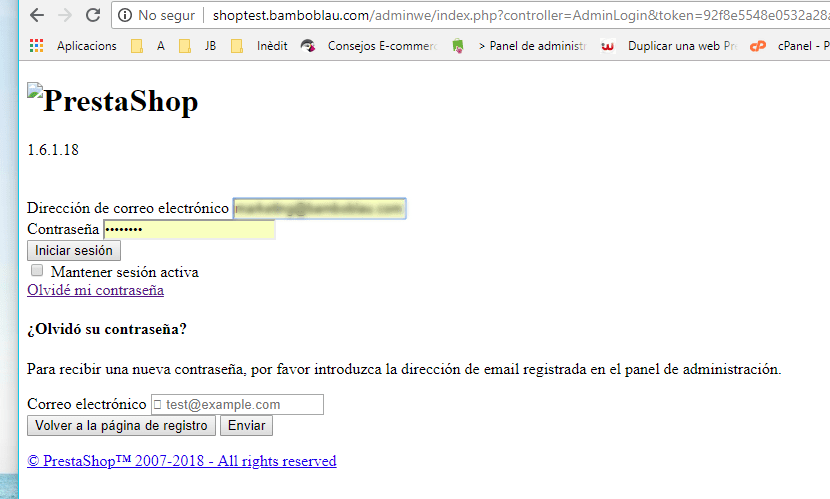Focus the Contraseña password field

[189, 230]
